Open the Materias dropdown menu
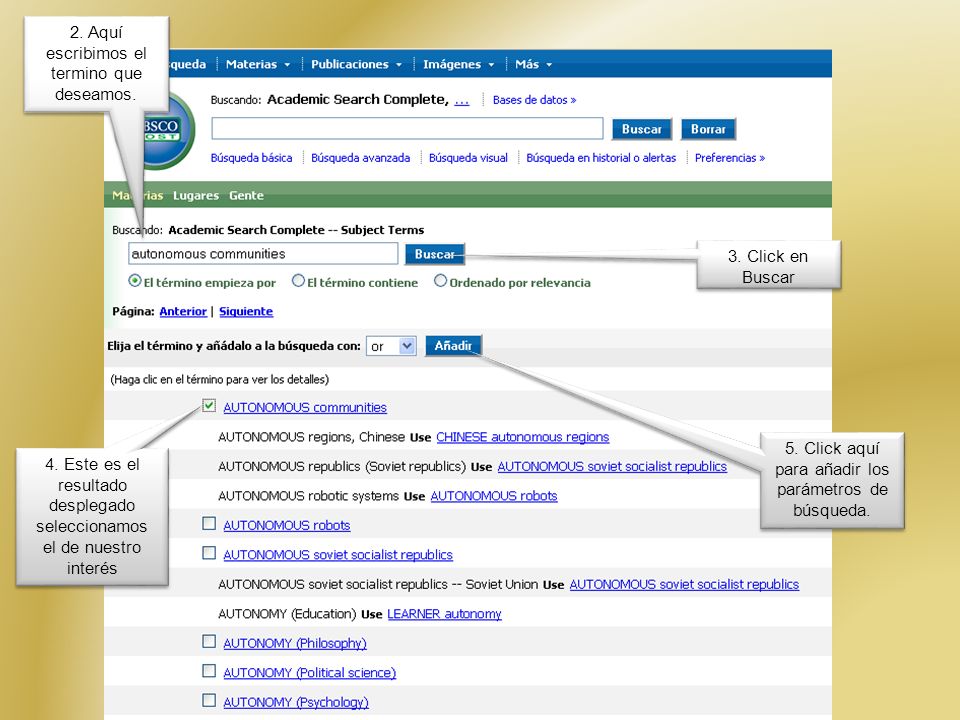960x720 pixels. click(258, 64)
